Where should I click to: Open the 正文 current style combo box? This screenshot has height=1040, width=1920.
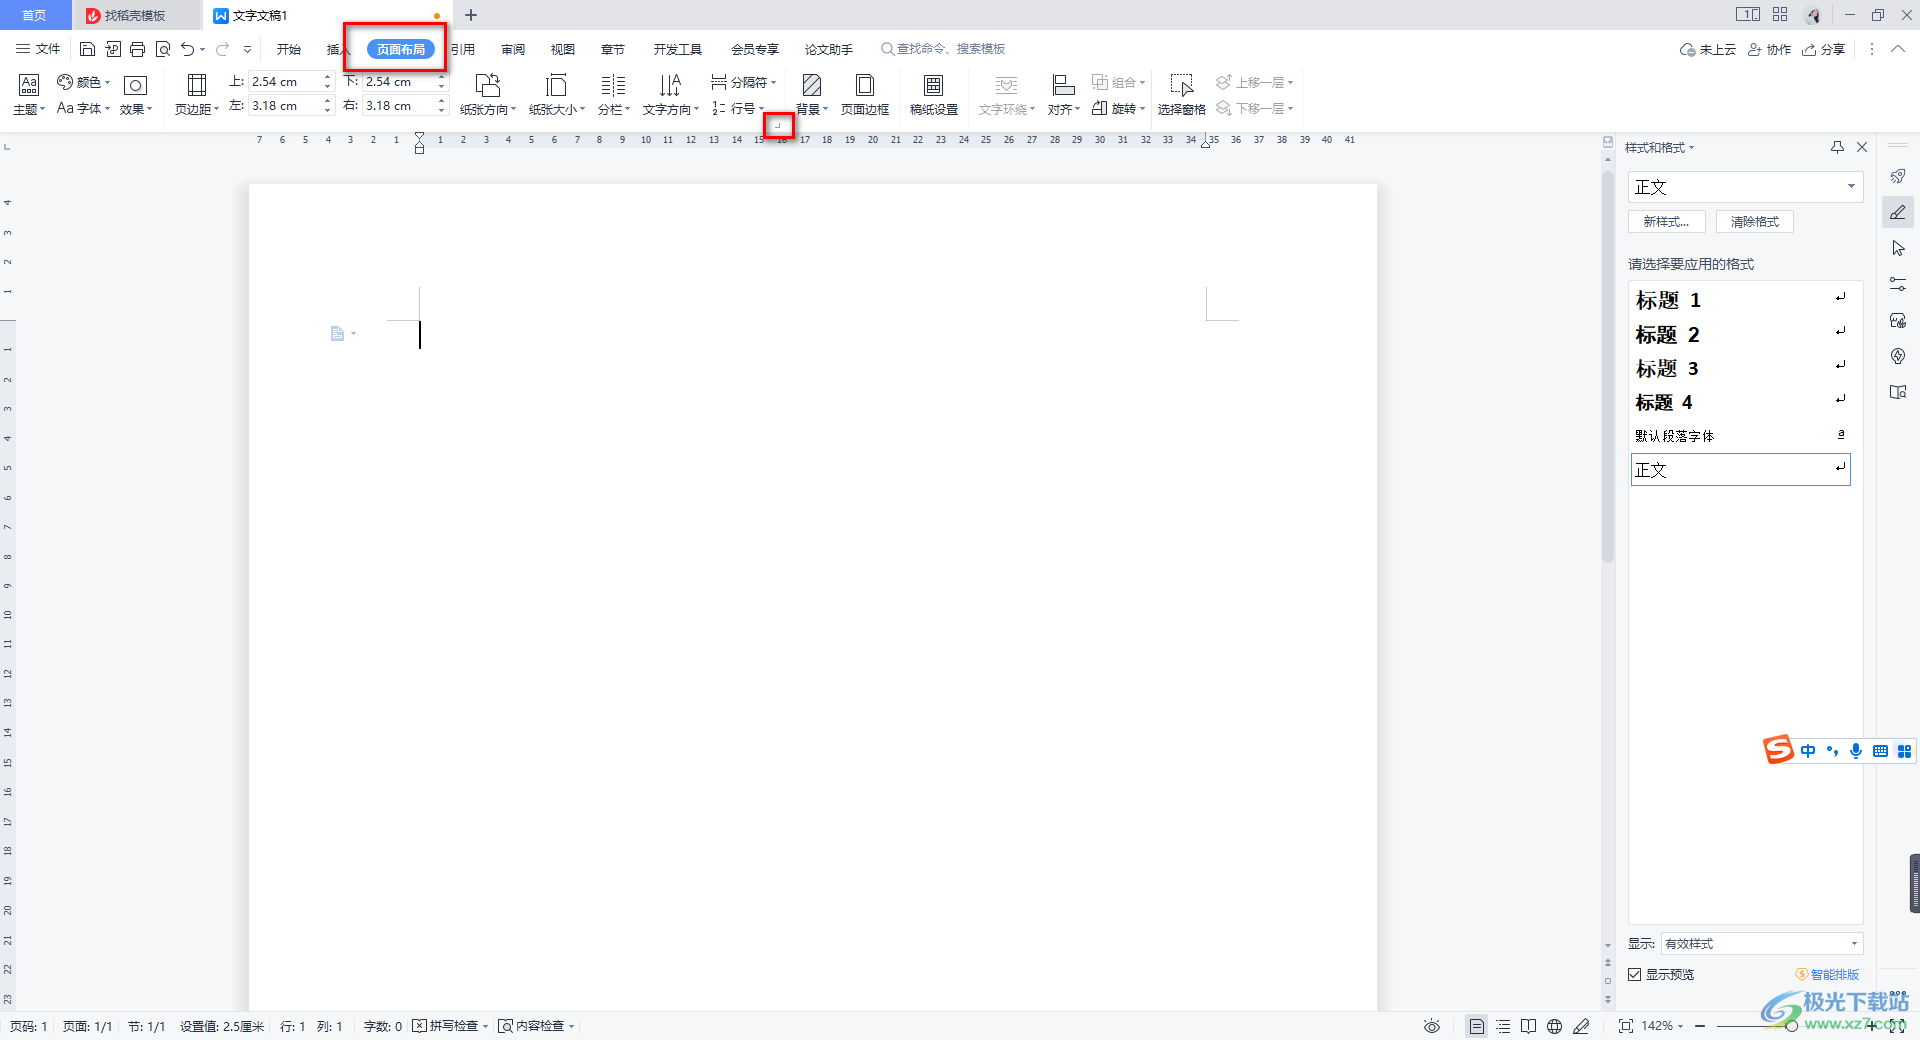tap(1745, 187)
